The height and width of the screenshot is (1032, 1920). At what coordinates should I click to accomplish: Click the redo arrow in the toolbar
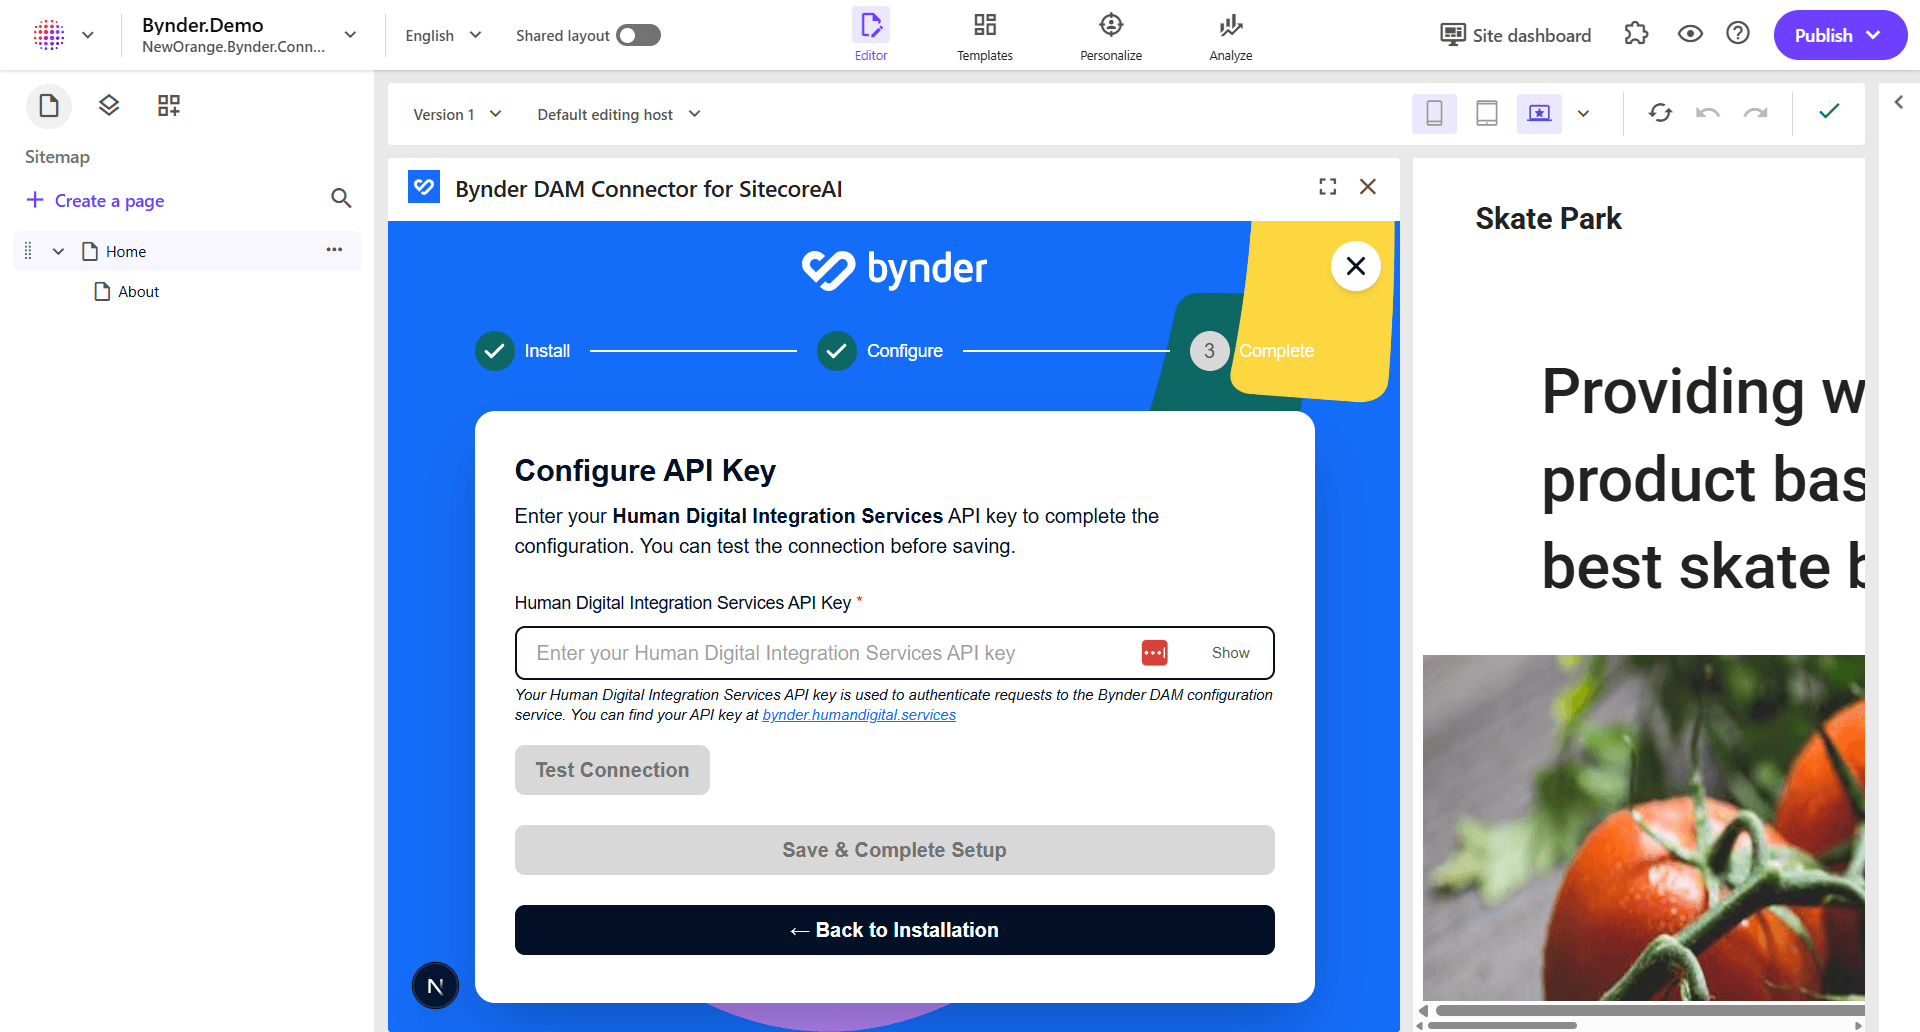tap(1757, 113)
